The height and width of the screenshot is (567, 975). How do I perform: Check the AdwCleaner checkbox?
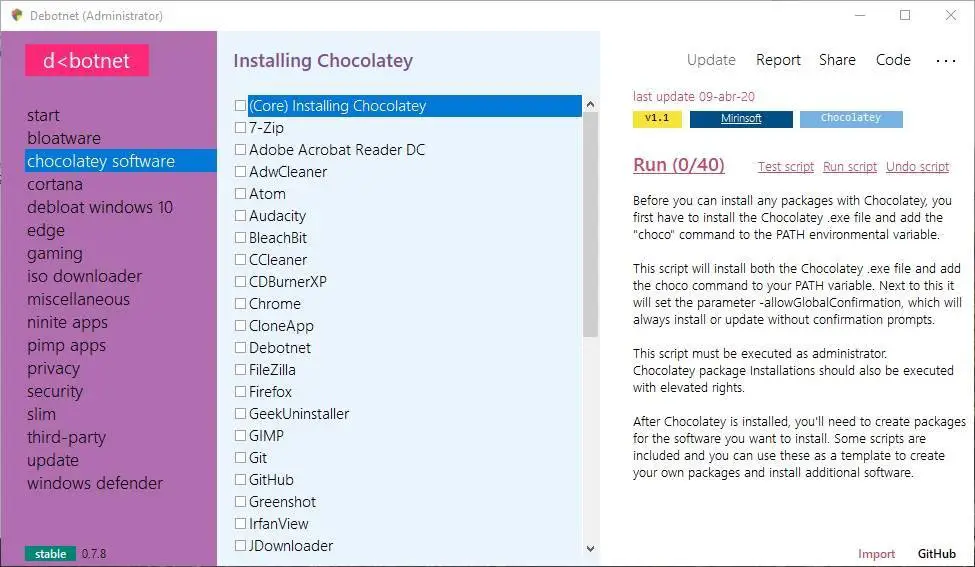(240, 172)
